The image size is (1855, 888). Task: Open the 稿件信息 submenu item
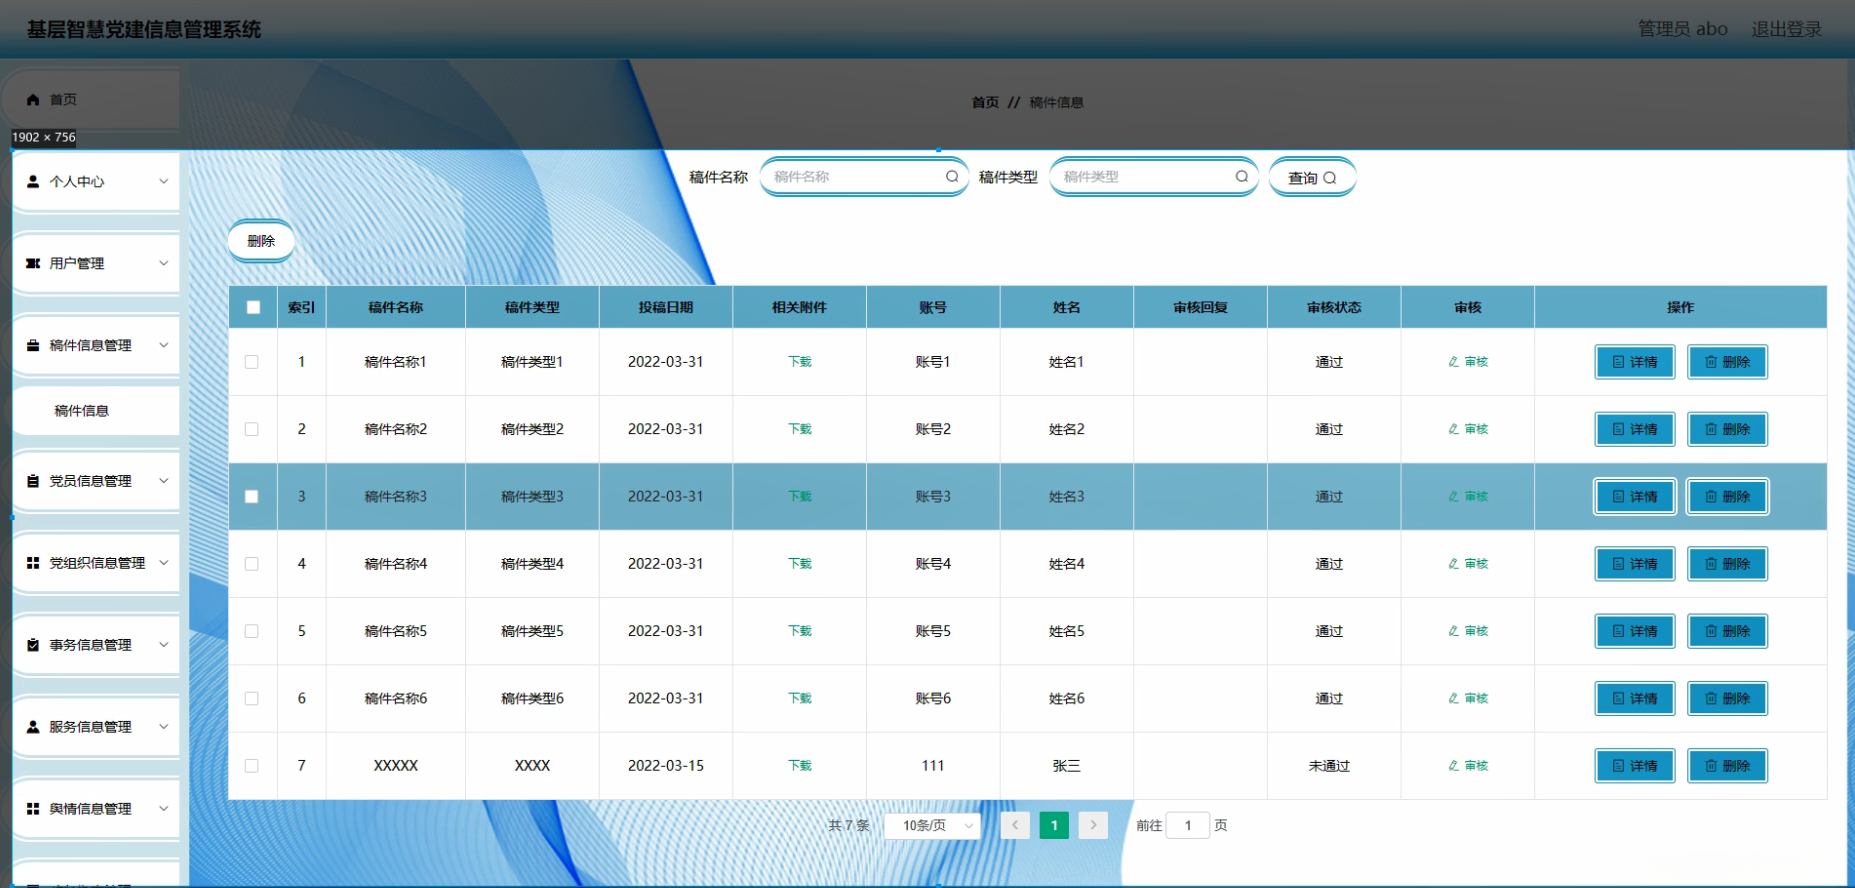tap(82, 411)
